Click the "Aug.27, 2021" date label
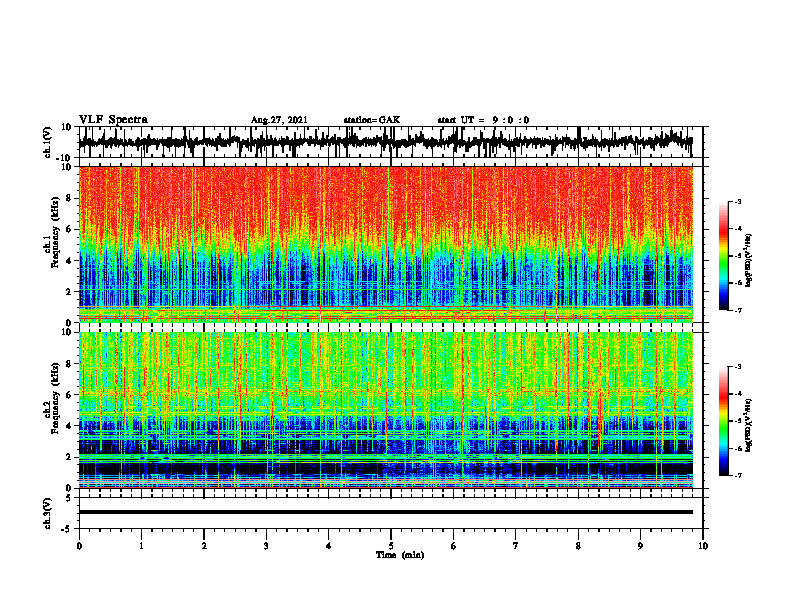This screenshot has height=612, width=792. [279, 120]
